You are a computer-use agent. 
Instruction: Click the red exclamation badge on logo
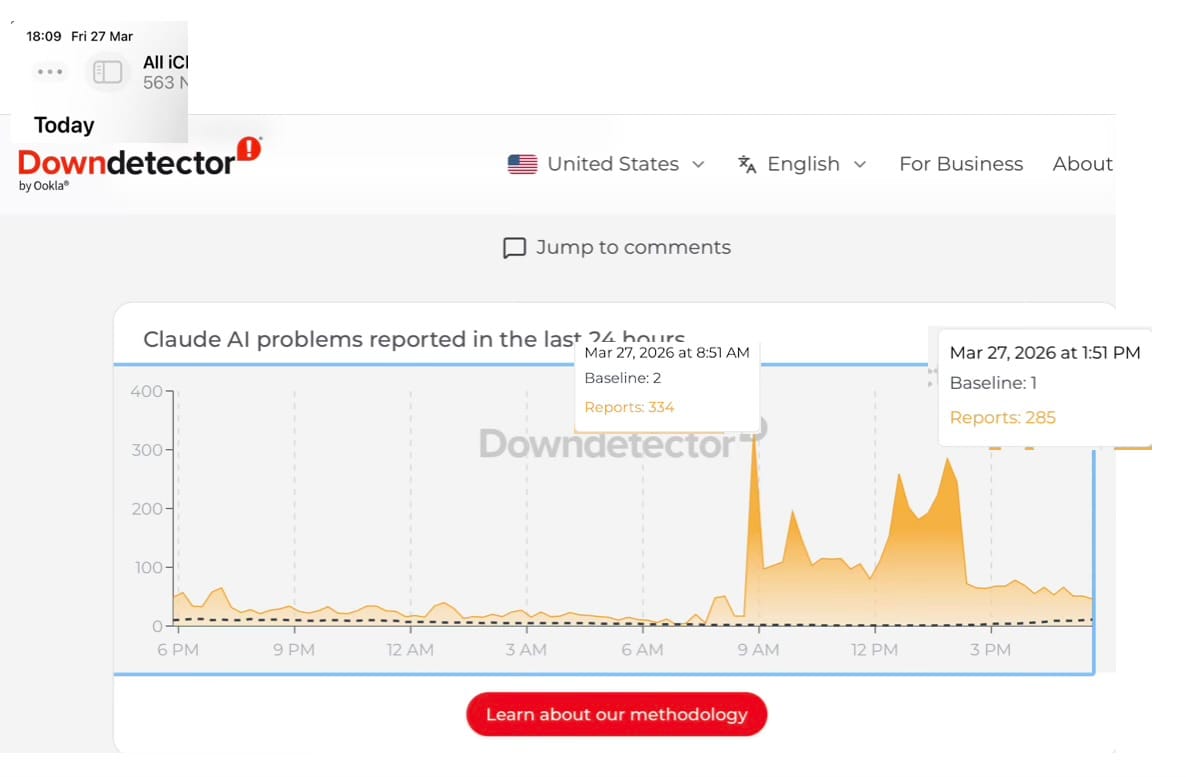point(248,150)
